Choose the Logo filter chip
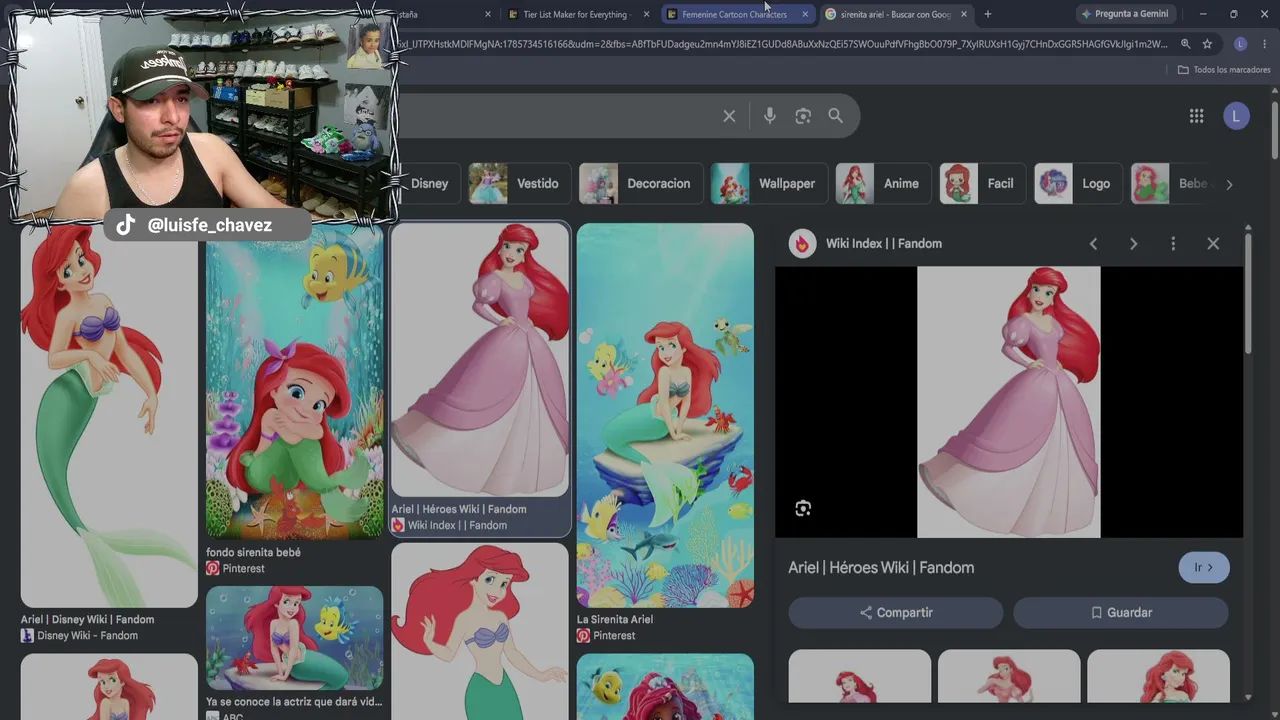 (1078, 184)
